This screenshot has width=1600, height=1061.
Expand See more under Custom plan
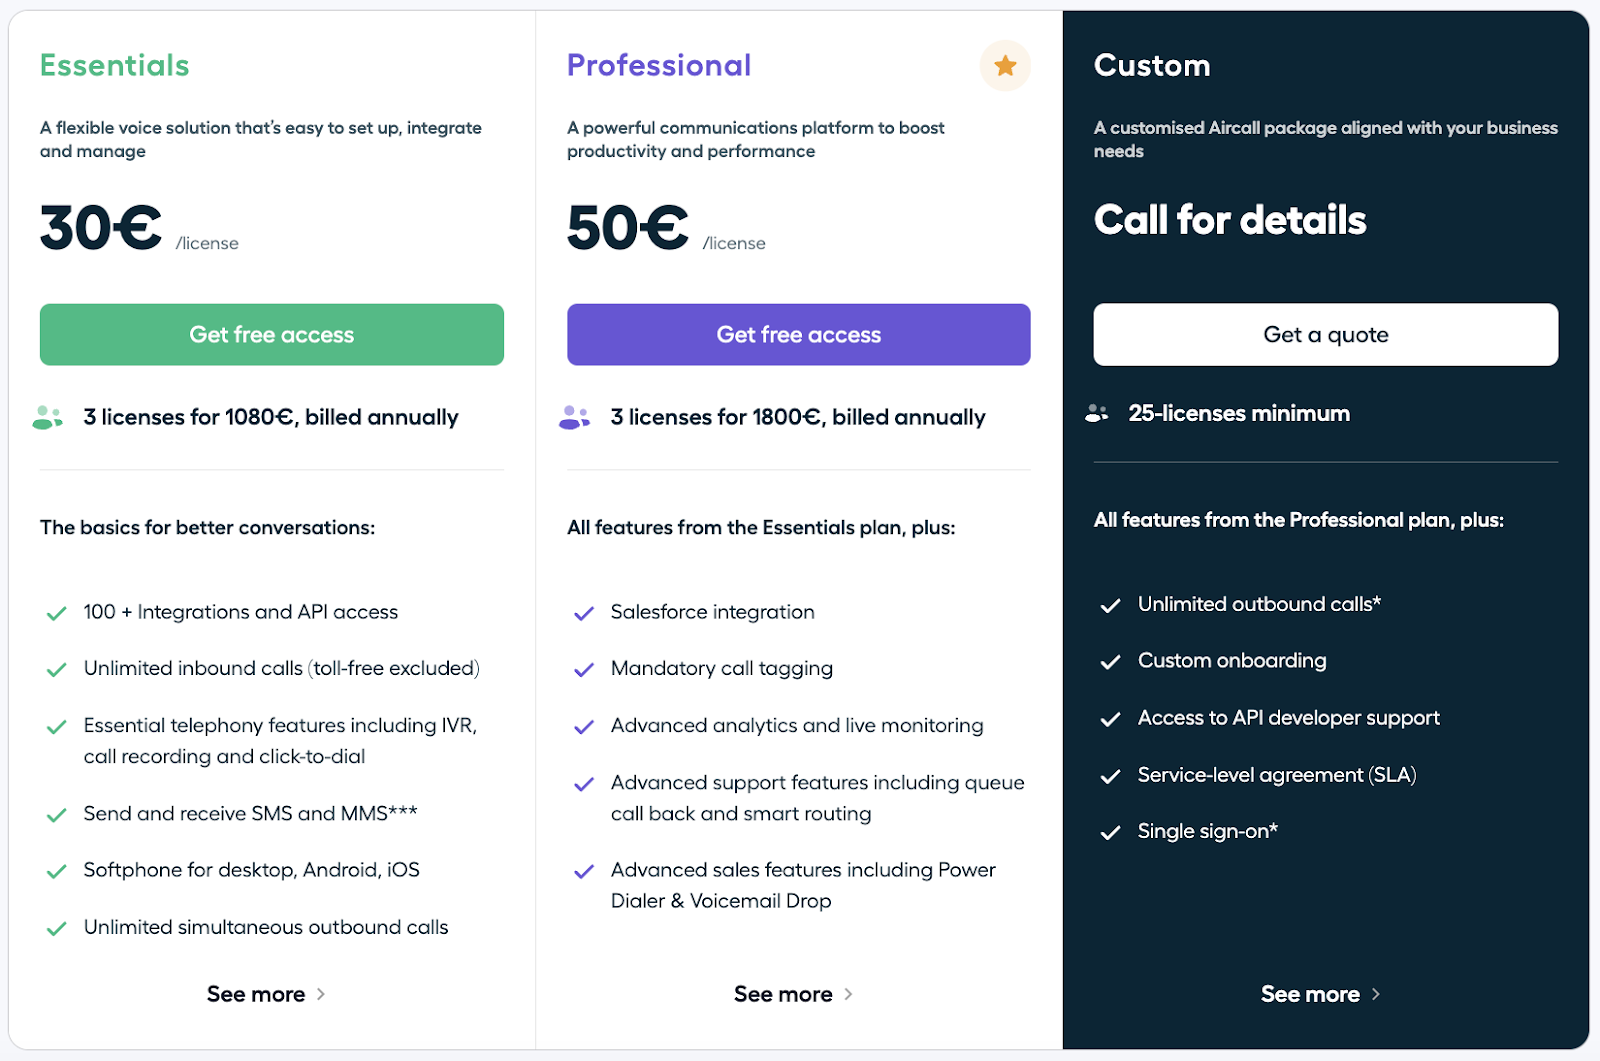click(1320, 994)
